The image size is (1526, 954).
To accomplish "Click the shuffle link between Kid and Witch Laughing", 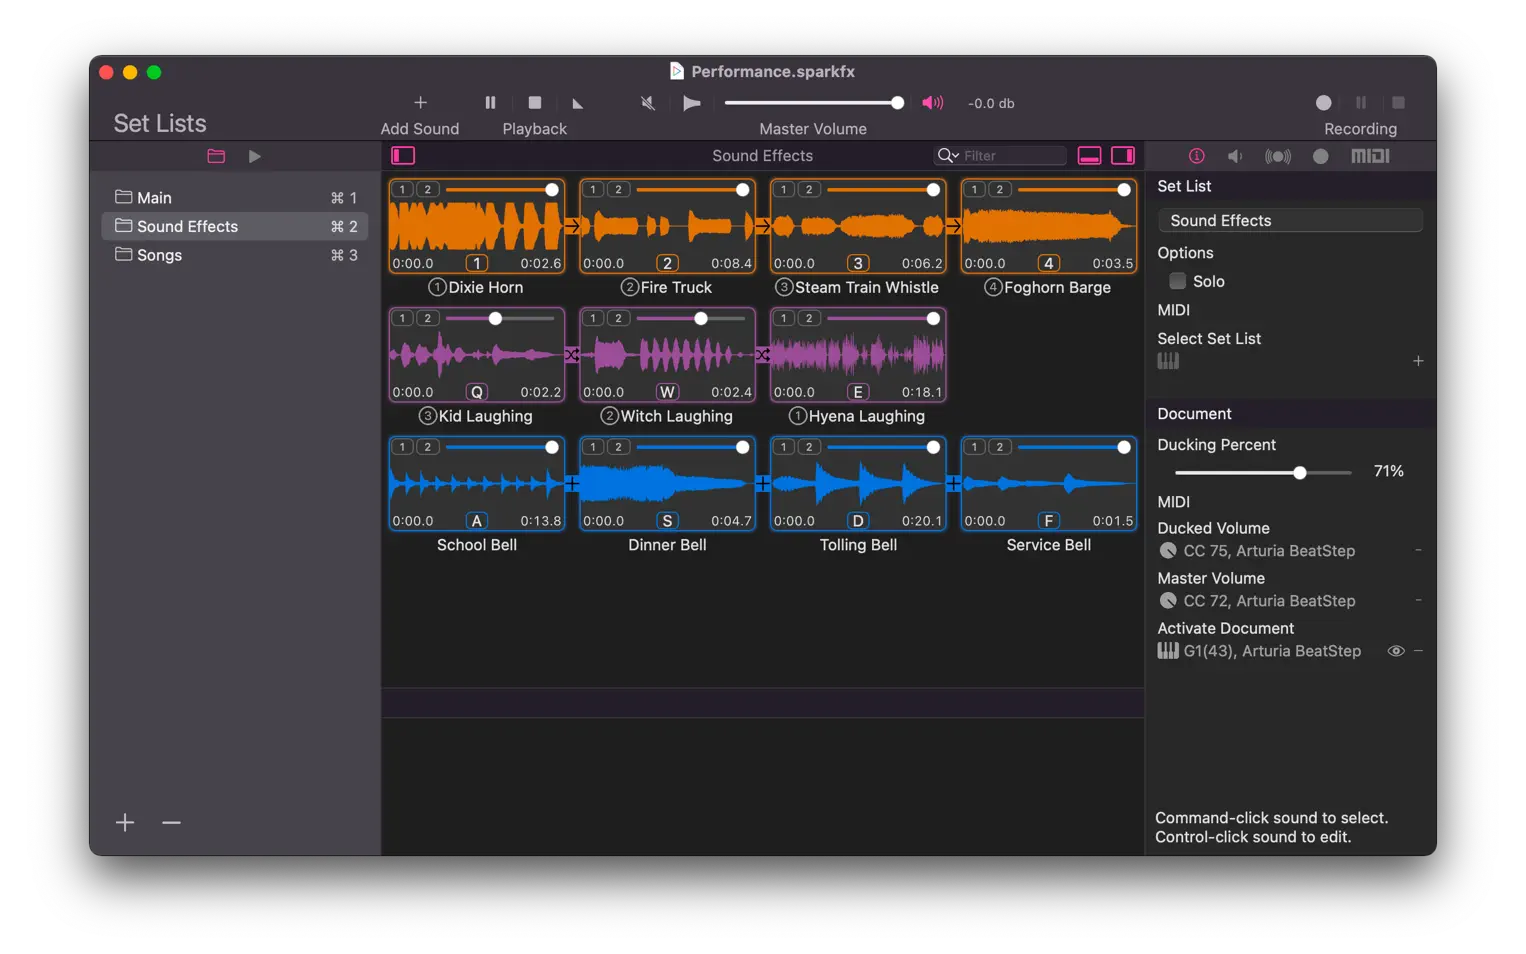I will tap(572, 355).
